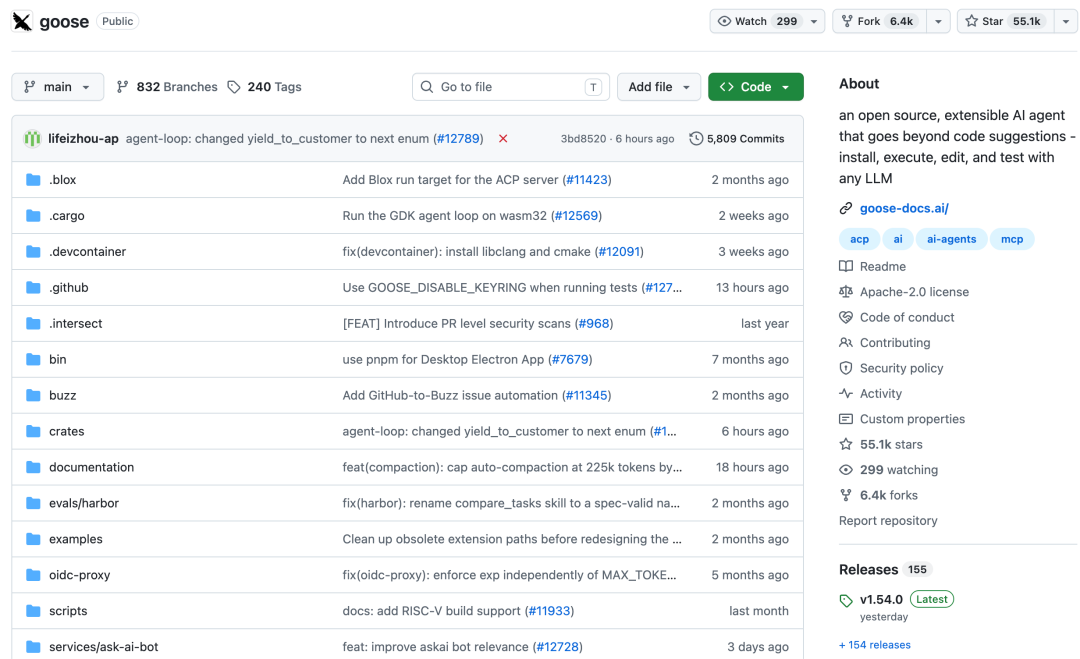
Task: Click the folder icon for scripts
Action: (33, 611)
